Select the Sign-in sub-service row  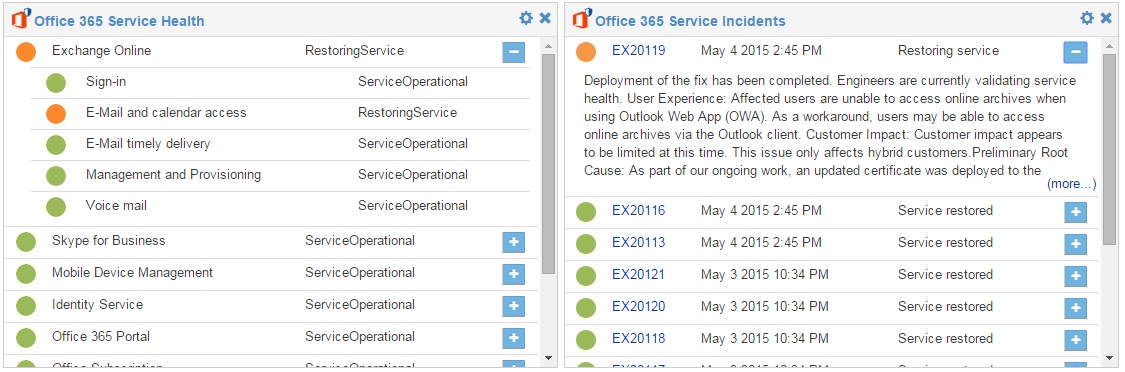pyautogui.click(x=281, y=83)
